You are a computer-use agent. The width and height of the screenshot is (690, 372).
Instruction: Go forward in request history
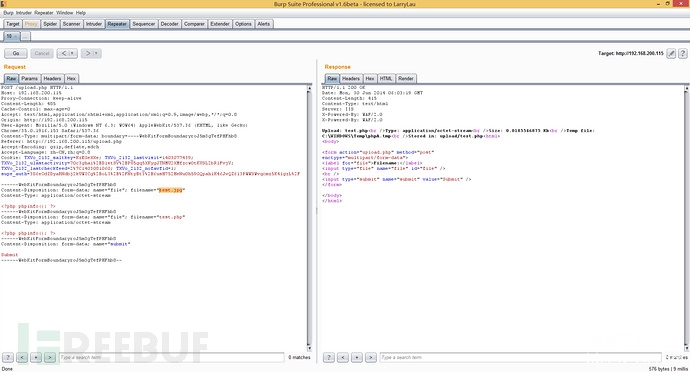coord(88,54)
